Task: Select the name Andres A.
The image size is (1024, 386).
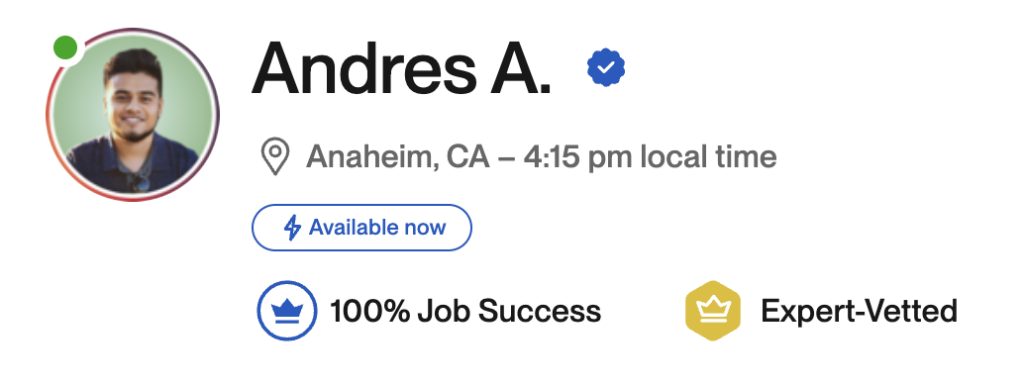Action: pos(402,69)
